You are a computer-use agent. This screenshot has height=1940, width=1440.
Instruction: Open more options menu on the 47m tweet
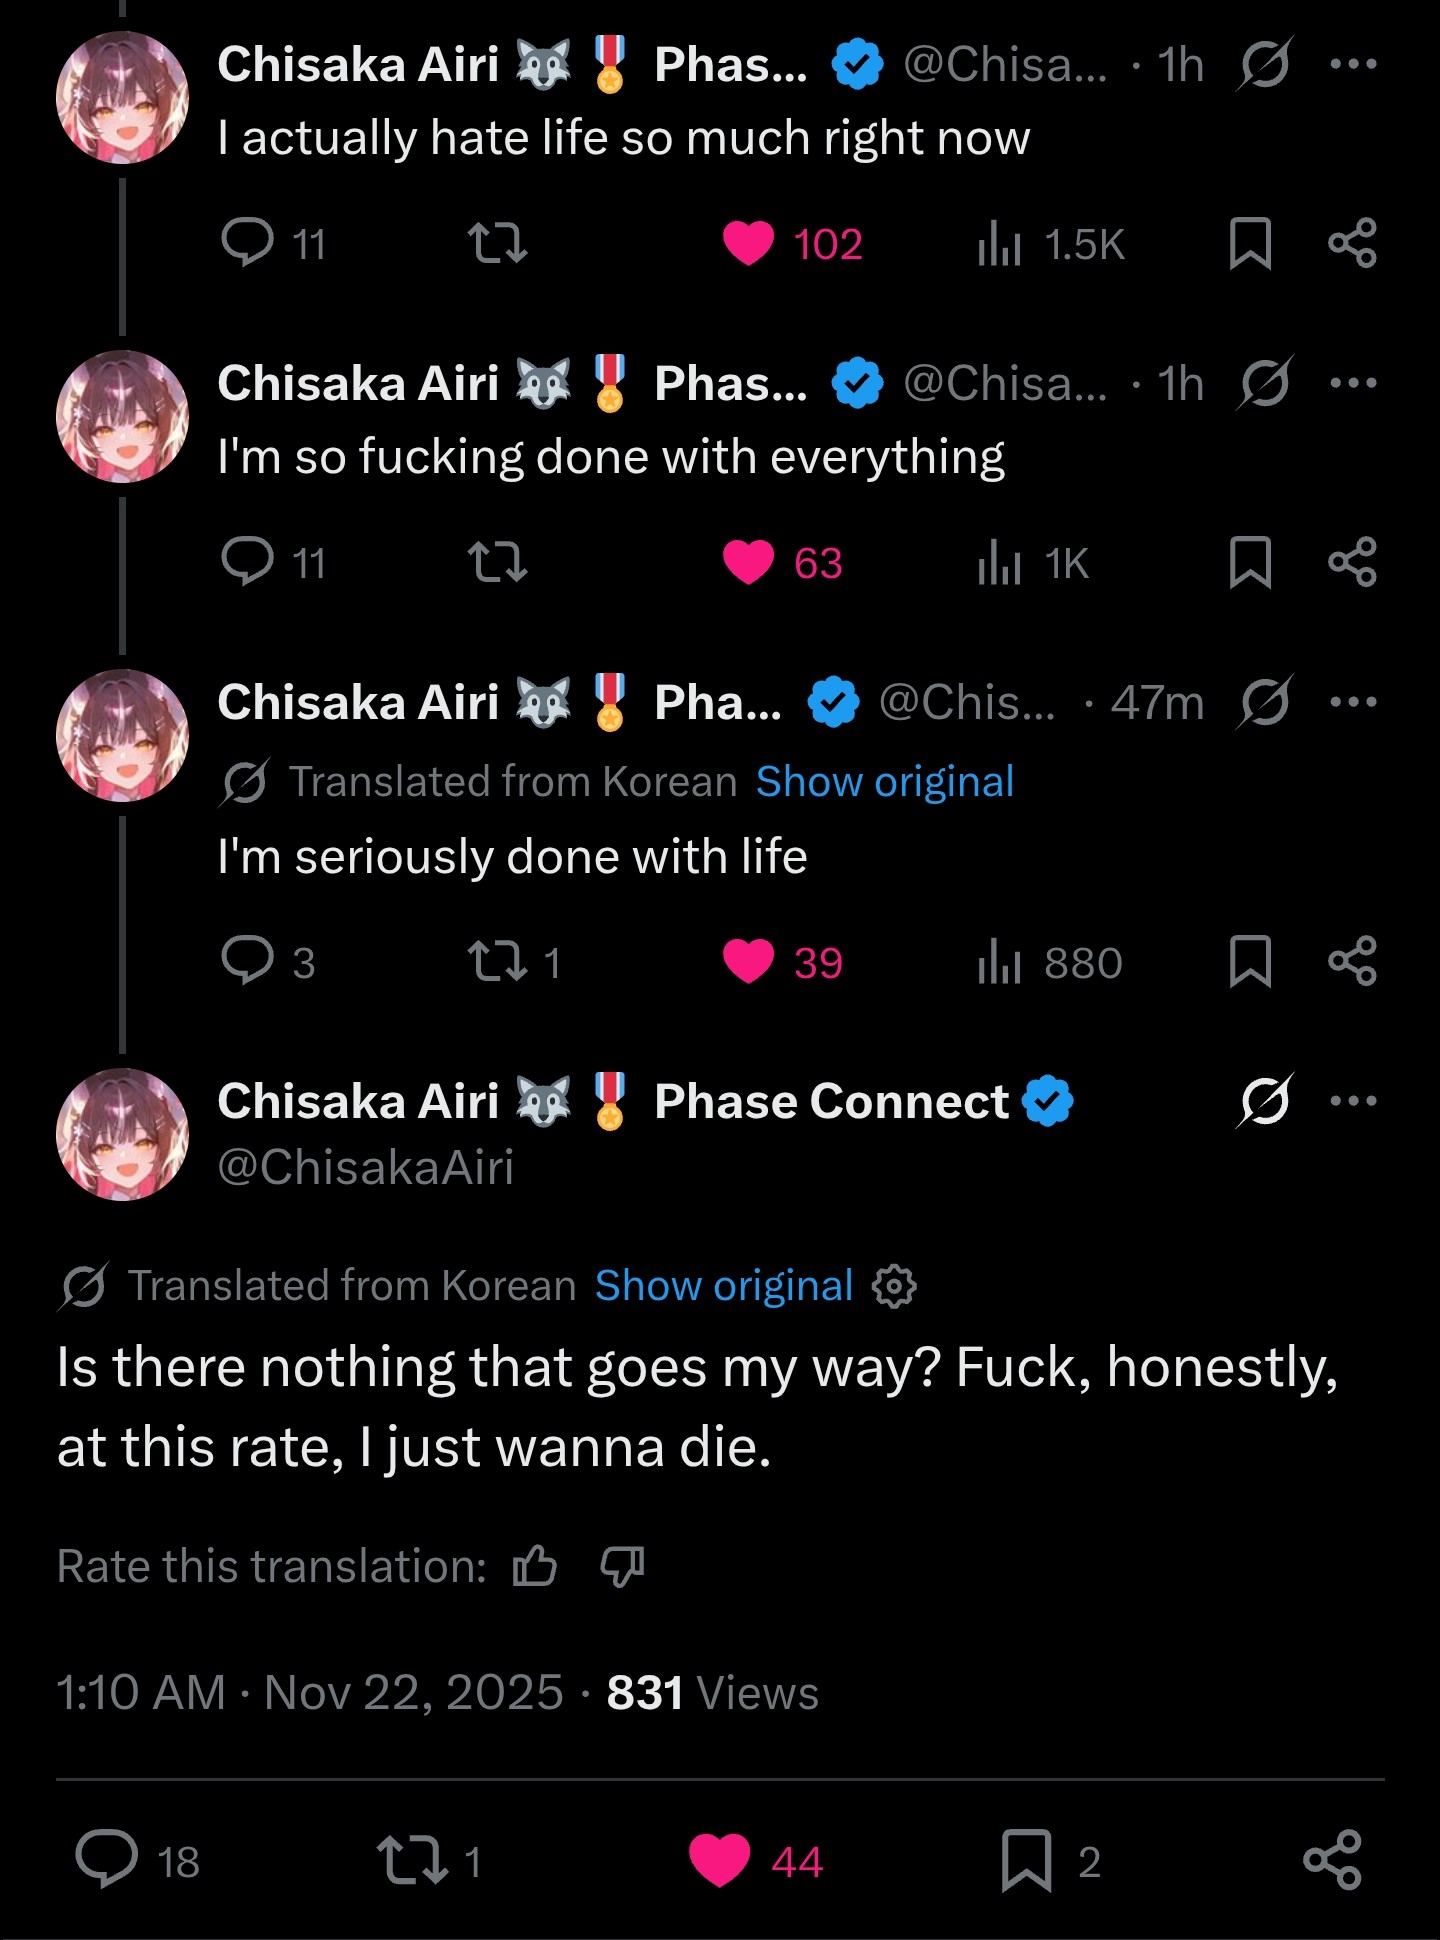(1353, 702)
